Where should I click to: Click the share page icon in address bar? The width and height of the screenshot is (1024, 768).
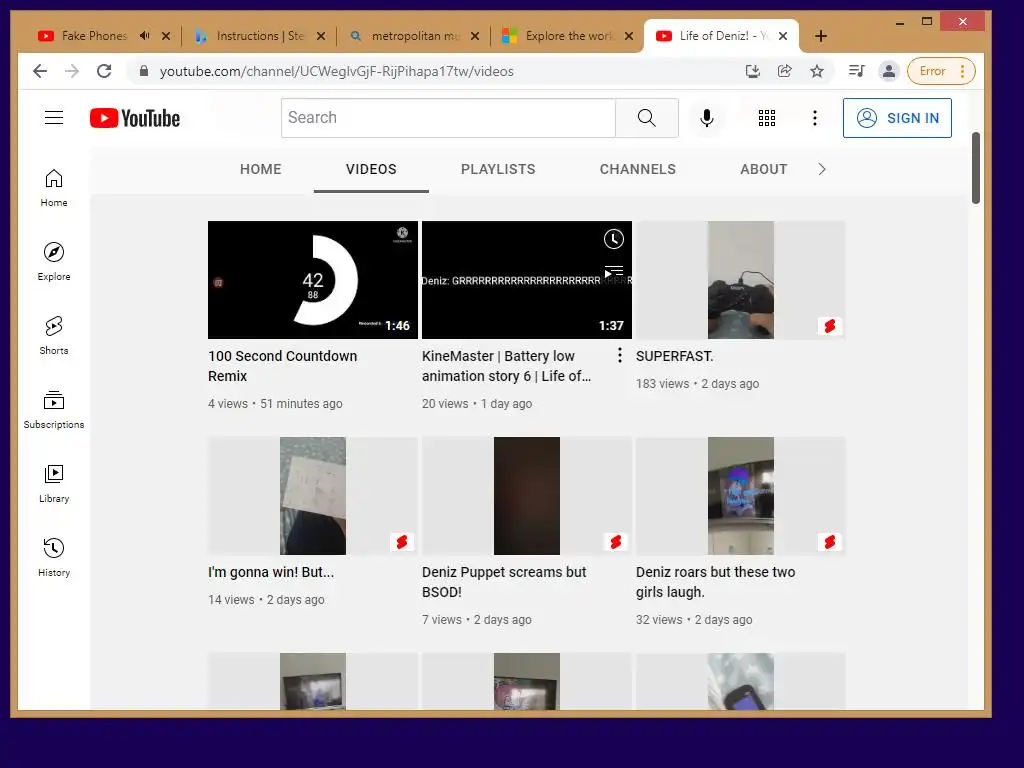(784, 71)
